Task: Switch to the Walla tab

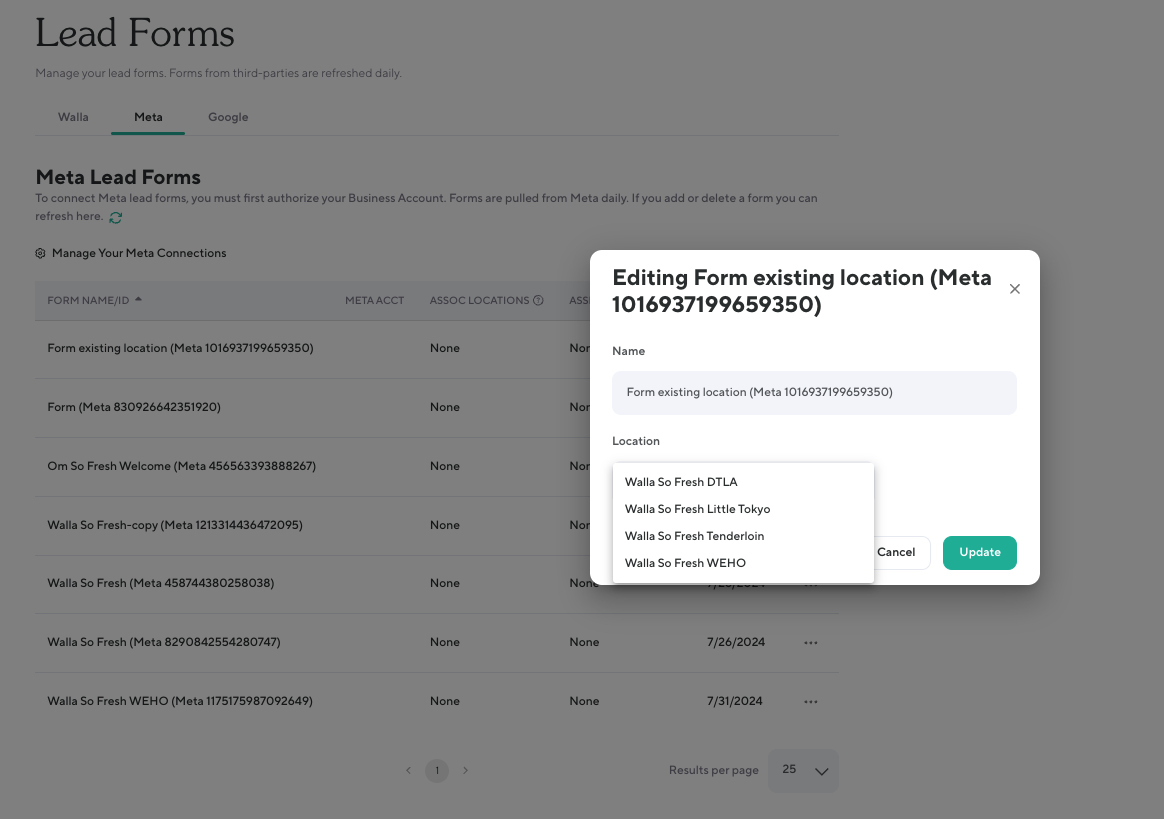Action: tap(73, 117)
